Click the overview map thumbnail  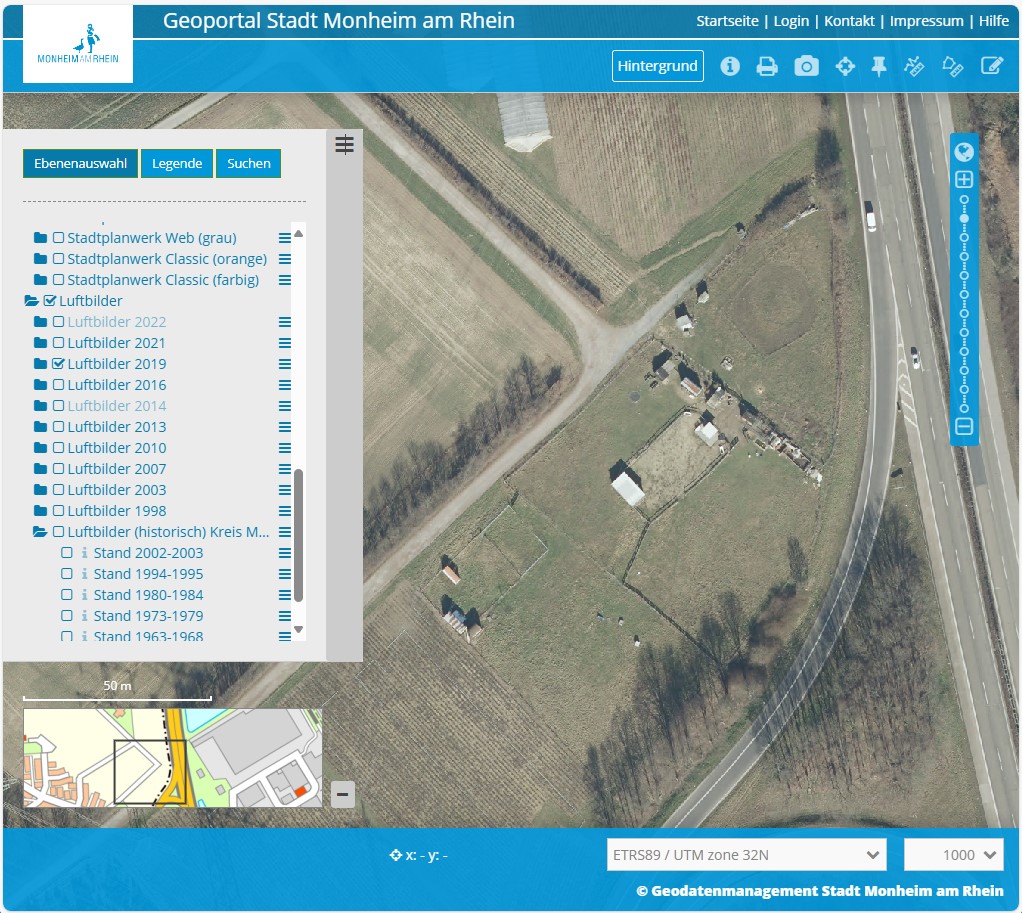173,758
